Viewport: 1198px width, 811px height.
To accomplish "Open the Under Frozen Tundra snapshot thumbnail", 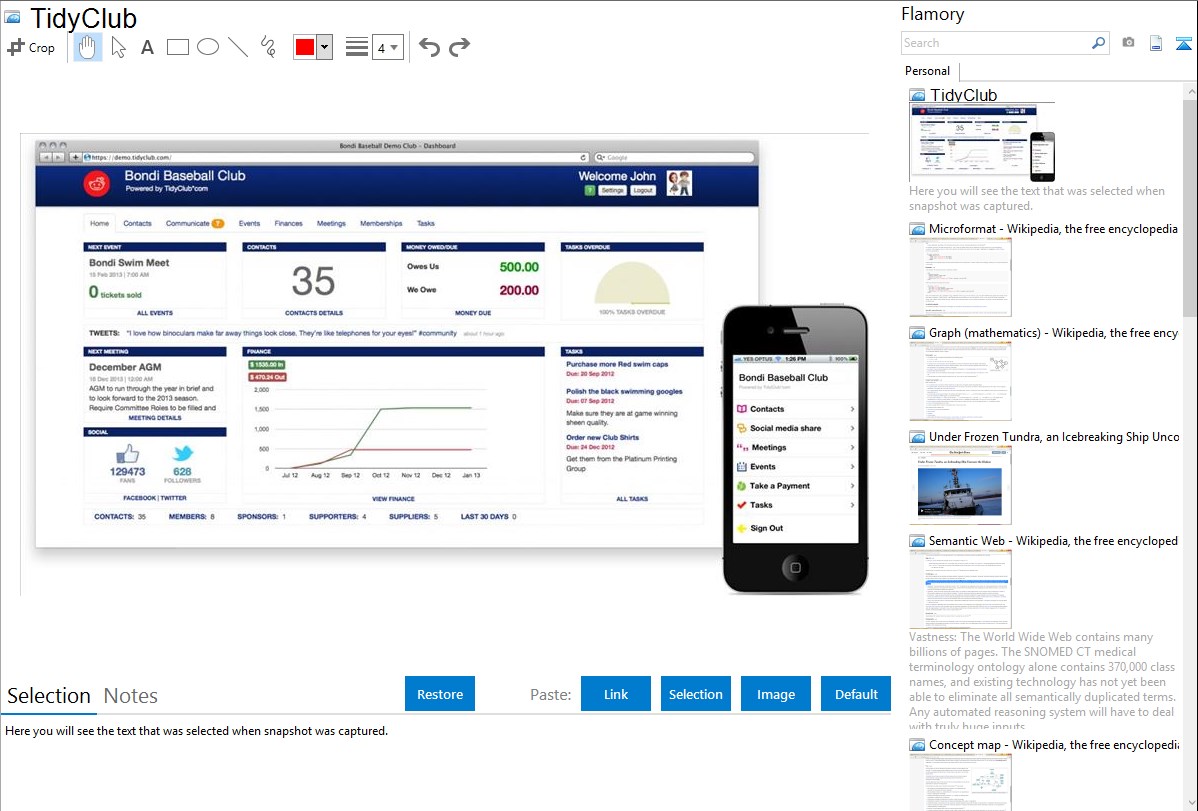I will coord(960,485).
